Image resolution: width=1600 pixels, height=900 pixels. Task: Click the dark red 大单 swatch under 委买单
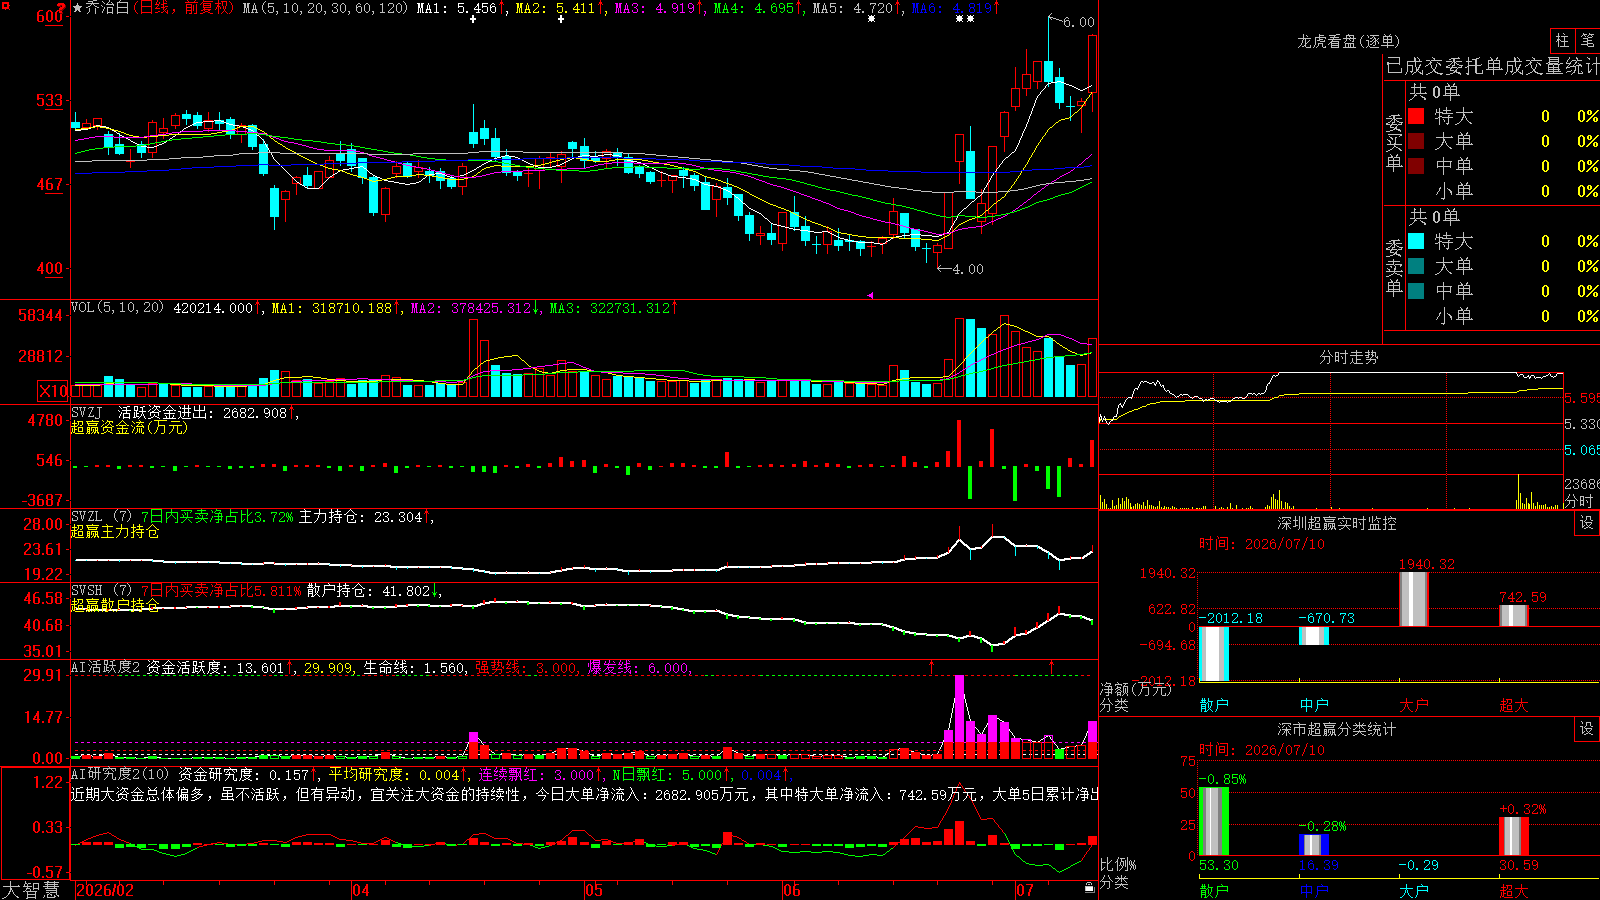pos(1416,141)
